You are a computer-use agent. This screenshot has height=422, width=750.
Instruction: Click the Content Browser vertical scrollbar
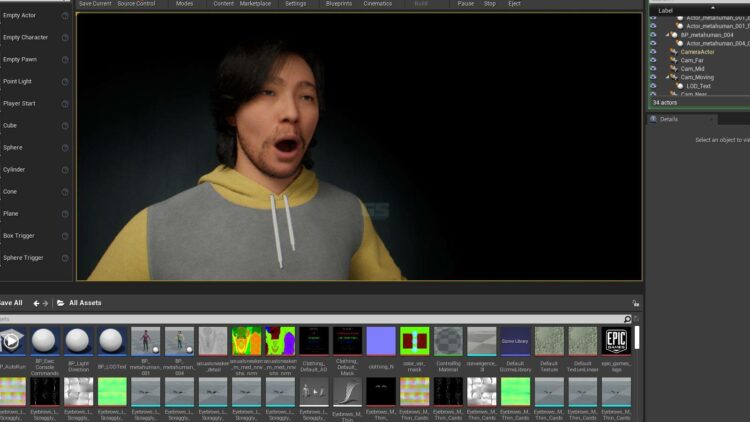(x=637, y=338)
